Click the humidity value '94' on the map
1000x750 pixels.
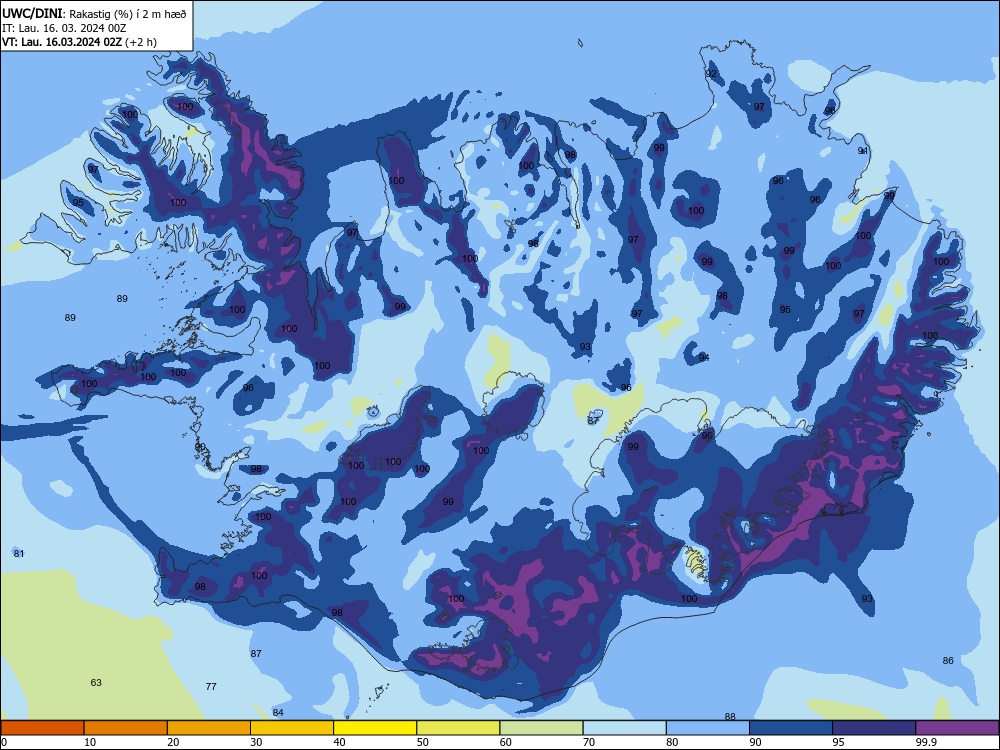coord(703,358)
